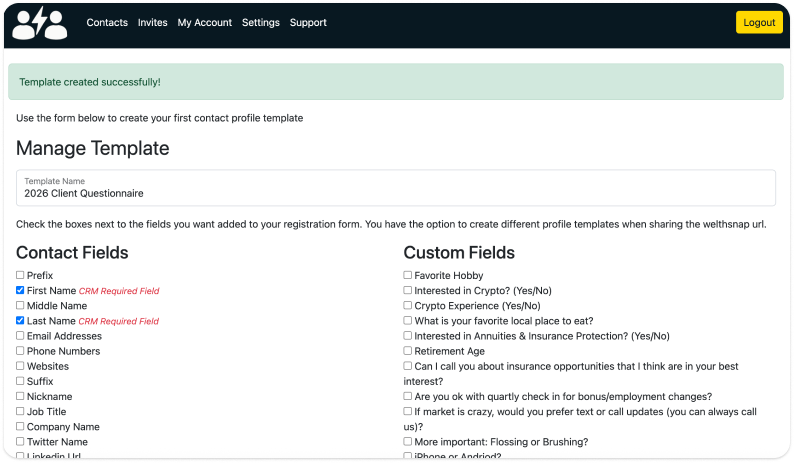Open My Account in navigation bar
Image resolution: width=794 pixels, height=463 pixels.
pos(205,22)
